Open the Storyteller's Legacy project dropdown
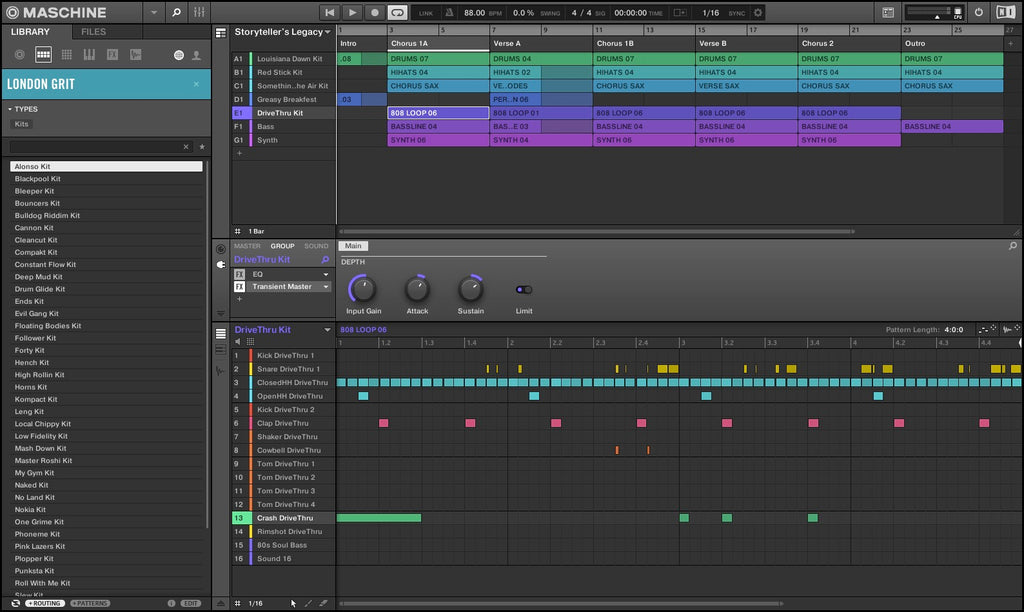This screenshot has height=612, width=1024. point(283,32)
